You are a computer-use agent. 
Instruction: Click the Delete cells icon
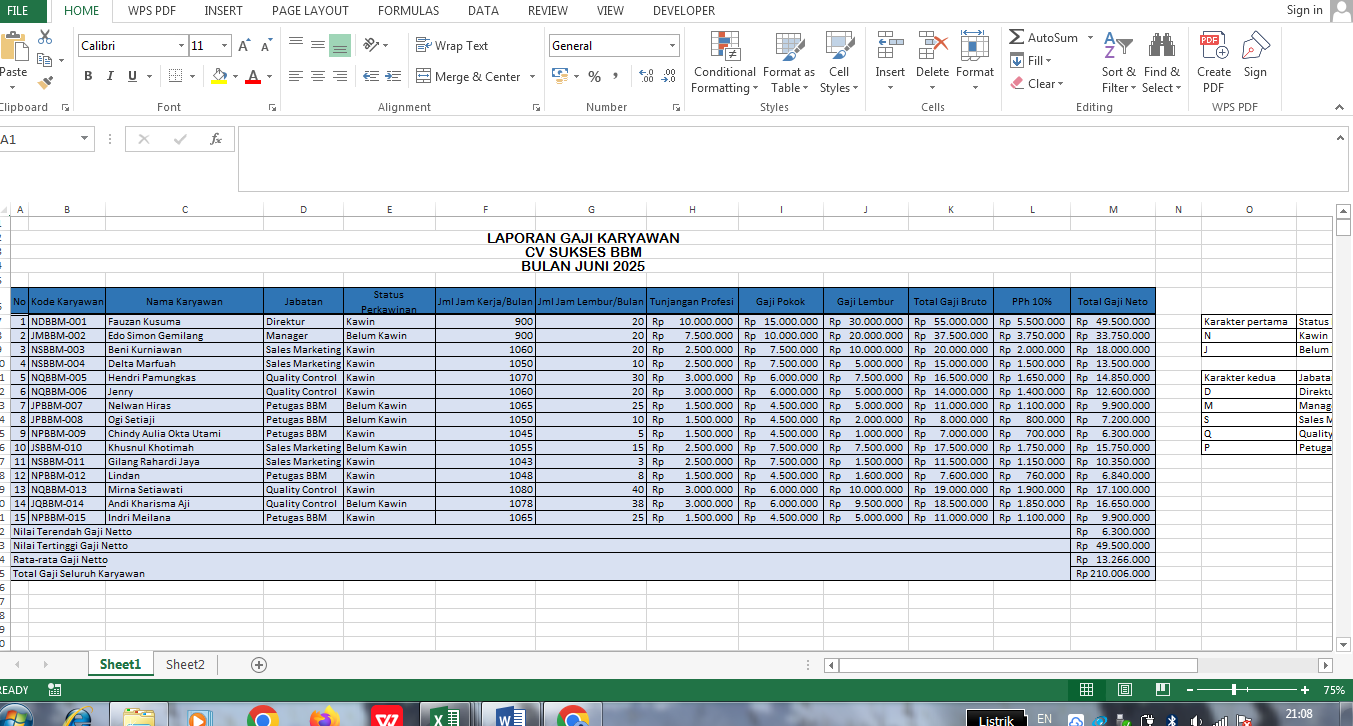932,46
